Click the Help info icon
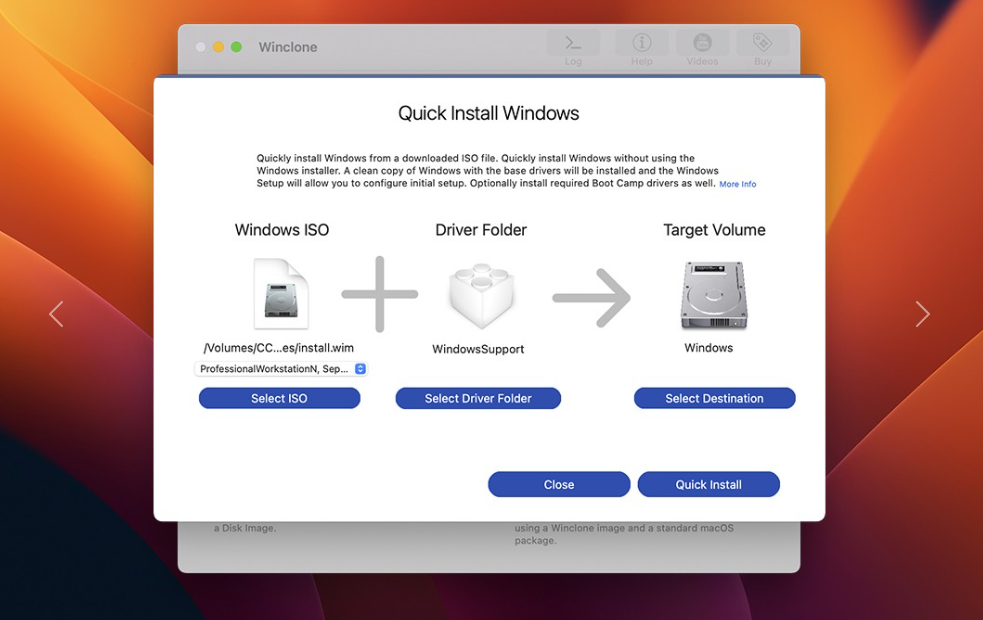Viewport: 983px width, 620px height. 641,45
